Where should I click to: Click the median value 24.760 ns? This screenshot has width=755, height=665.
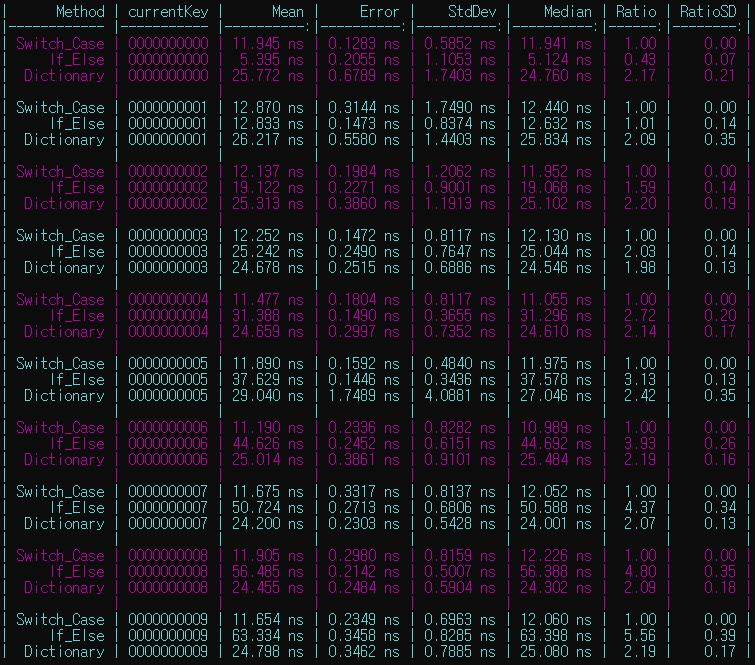[556, 76]
